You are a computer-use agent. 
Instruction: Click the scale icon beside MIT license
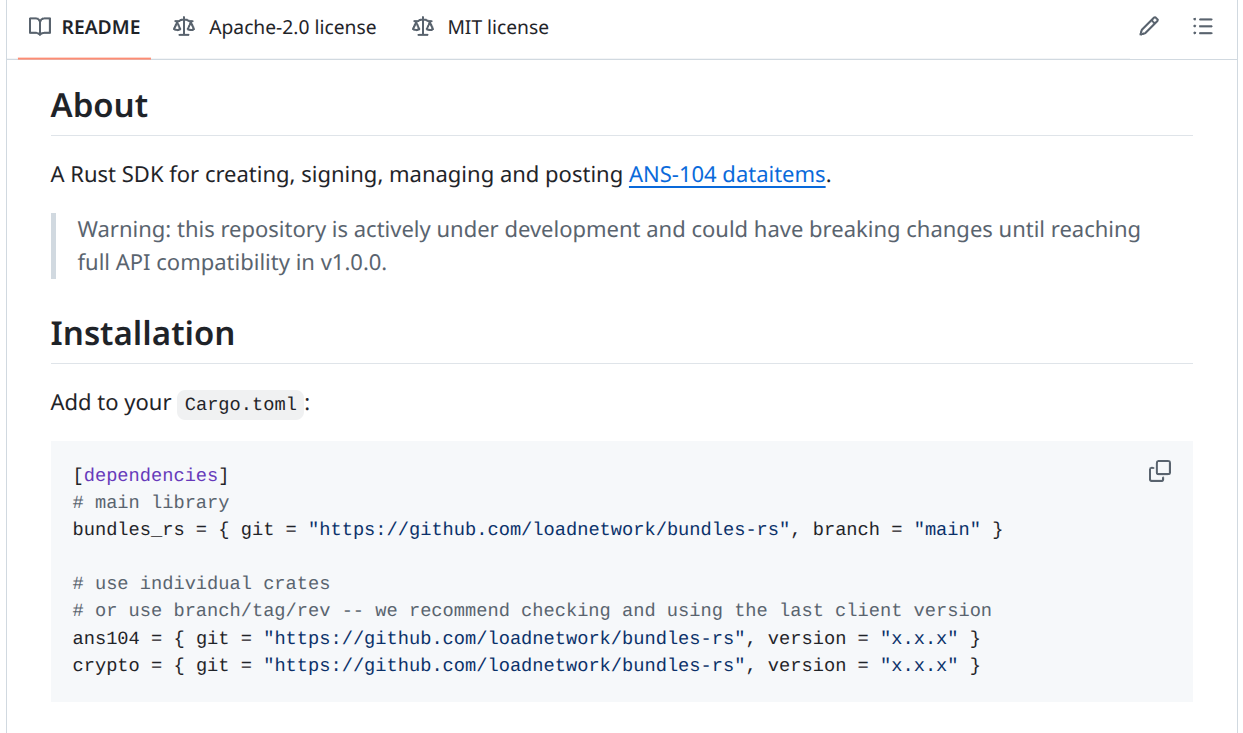pyautogui.click(x=423, y=27)
